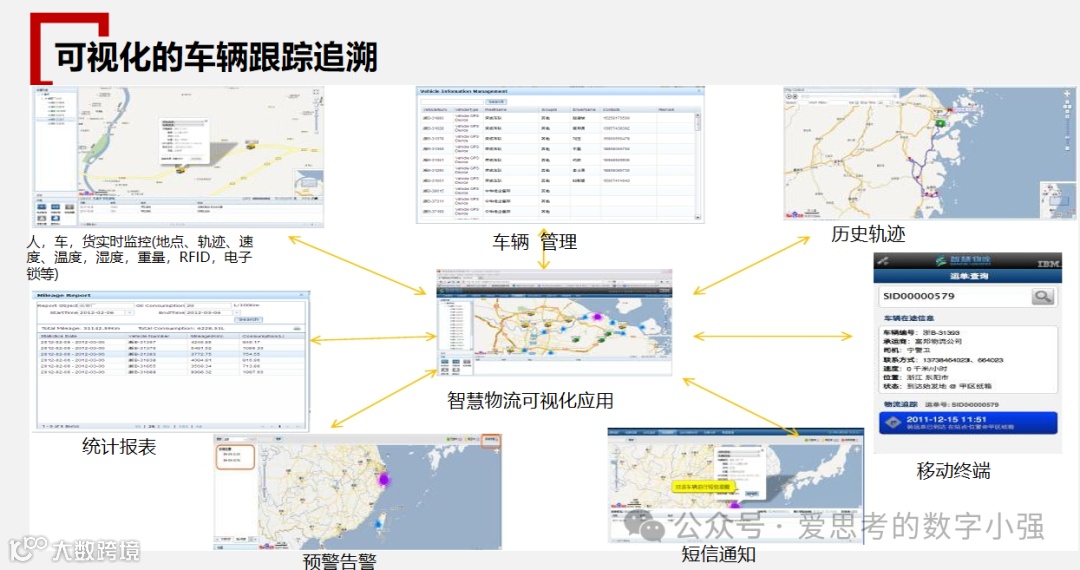Viewport: 1080px width, 570px height.
Task: Open the StartTime date dropdown in Mileage Report
Action: tap(129, 313)
